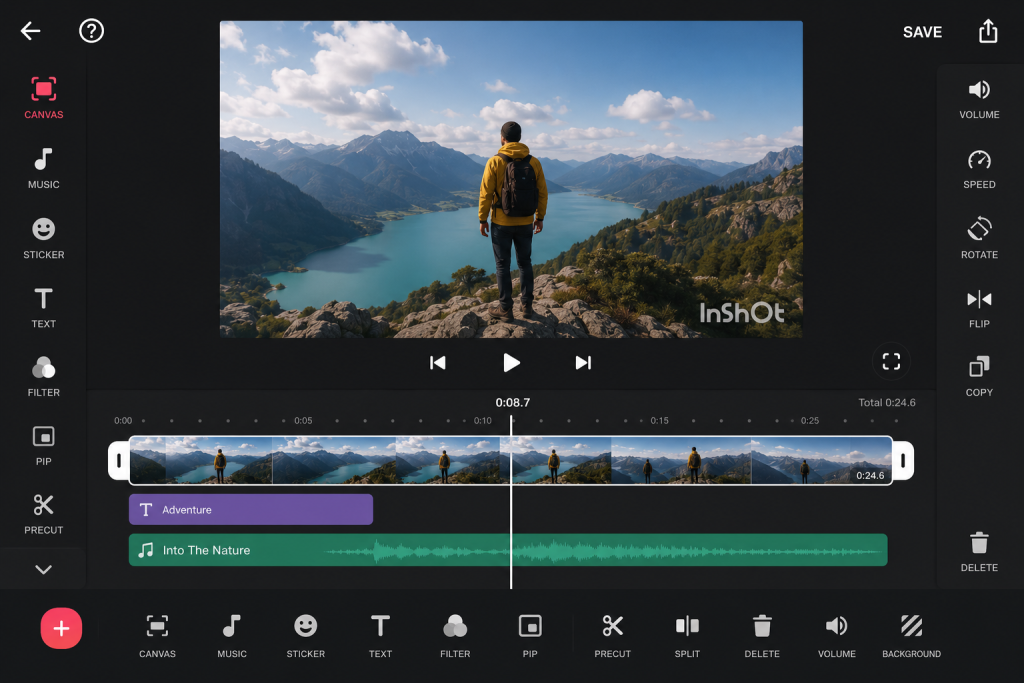Play the video preview
This screenshot has width=1024, height=683.
click(511, 362)
